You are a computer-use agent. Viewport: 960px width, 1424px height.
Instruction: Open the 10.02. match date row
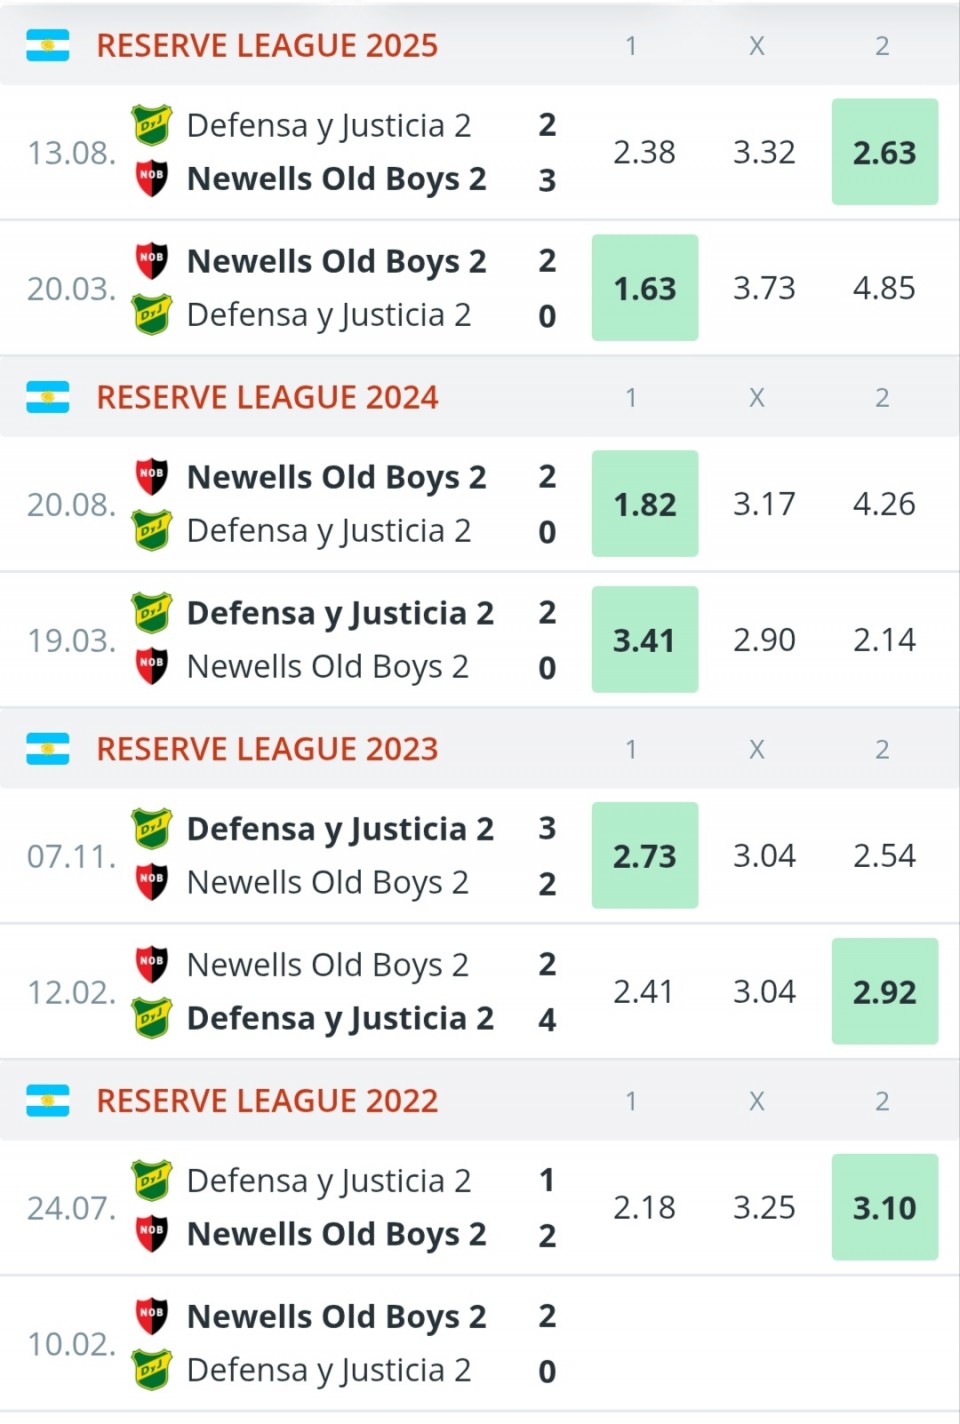(x=71, y=1344)
